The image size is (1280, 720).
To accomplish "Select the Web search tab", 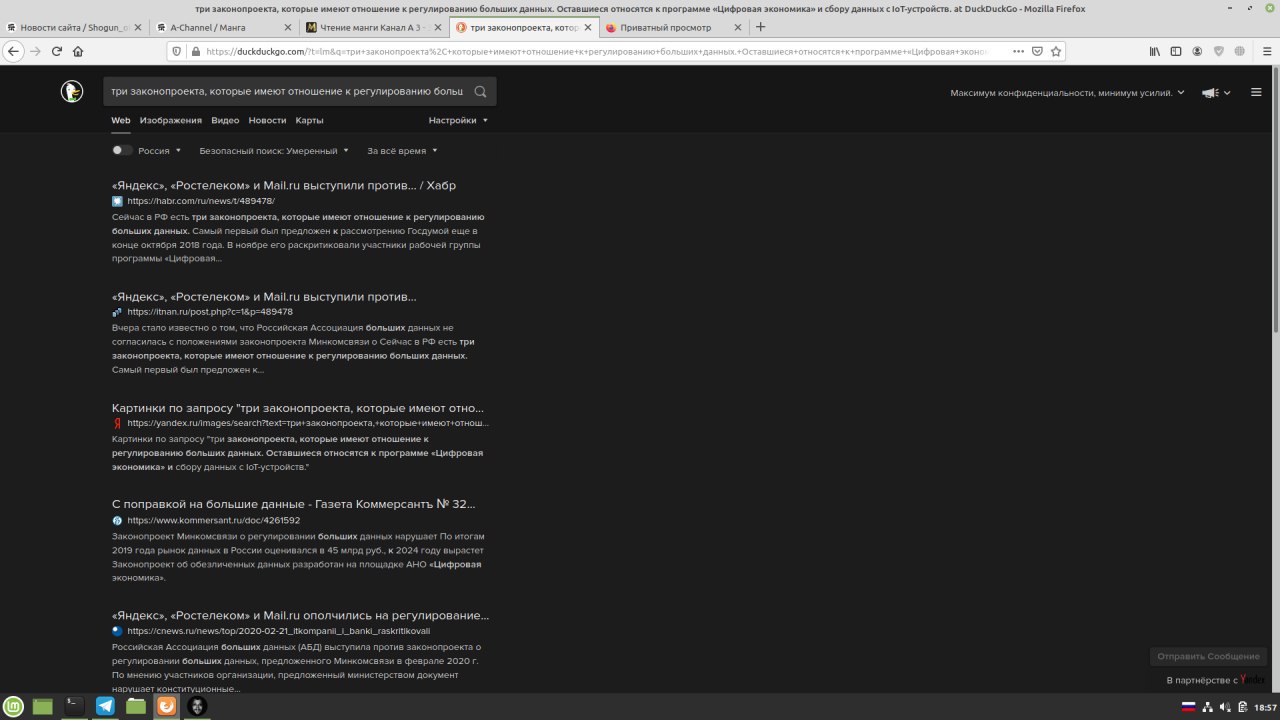I will (121, 120).
